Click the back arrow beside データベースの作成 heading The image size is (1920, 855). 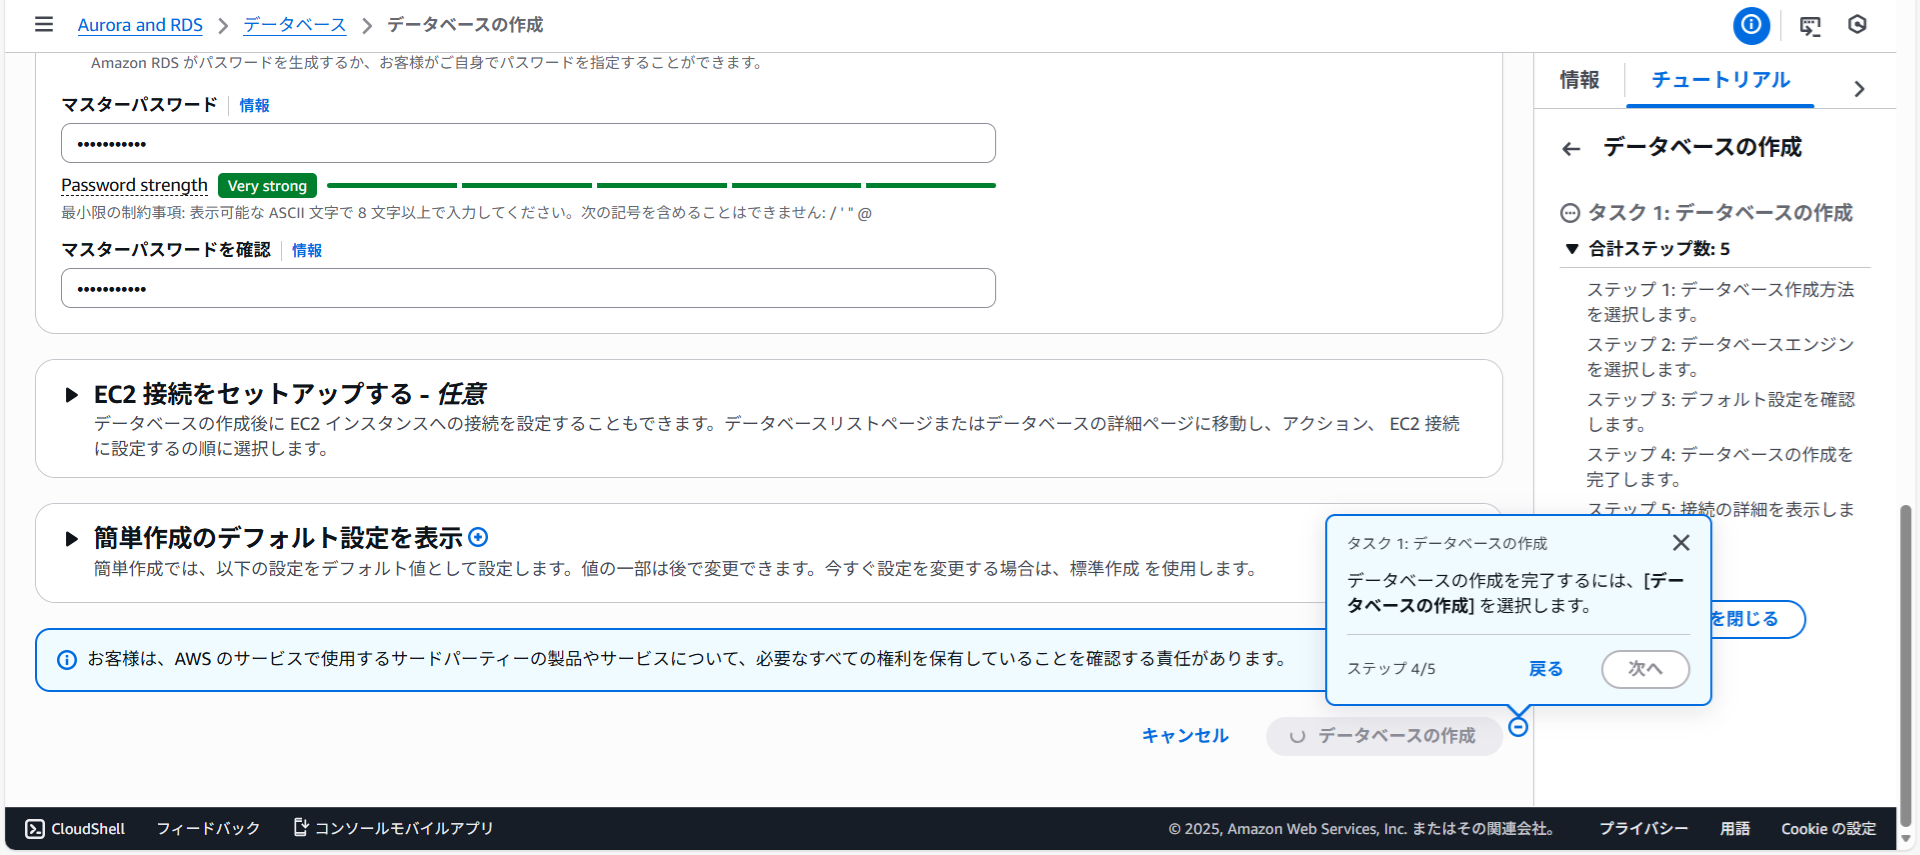tap(1571, 149)
